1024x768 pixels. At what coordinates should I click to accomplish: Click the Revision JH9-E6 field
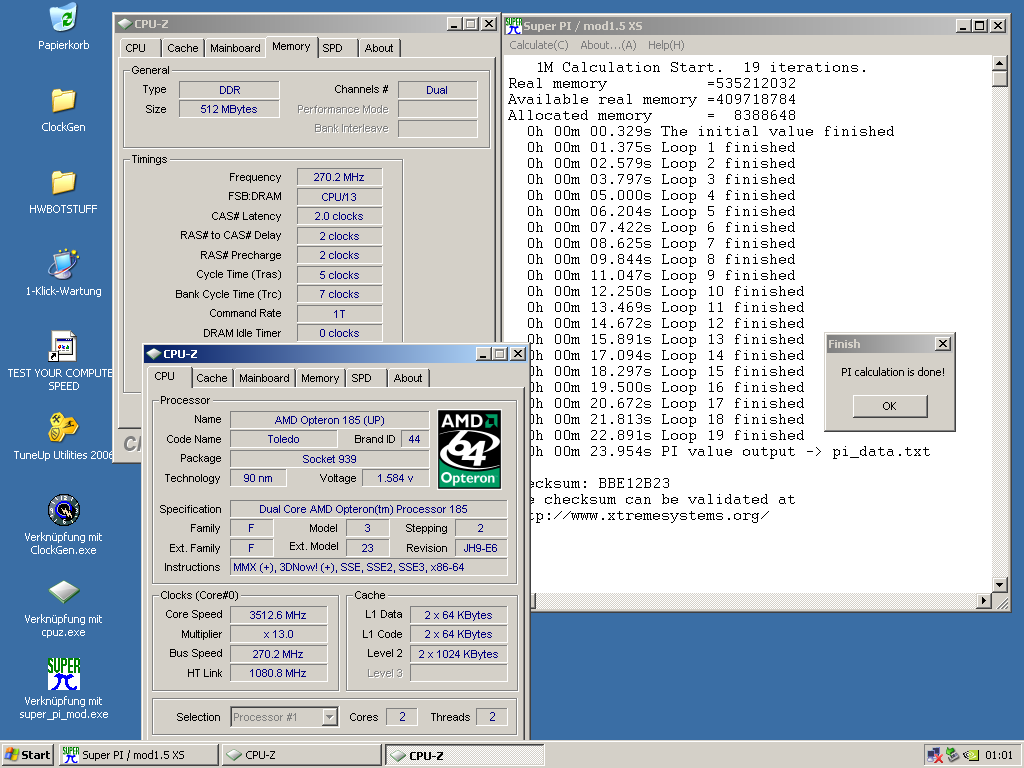481,548
